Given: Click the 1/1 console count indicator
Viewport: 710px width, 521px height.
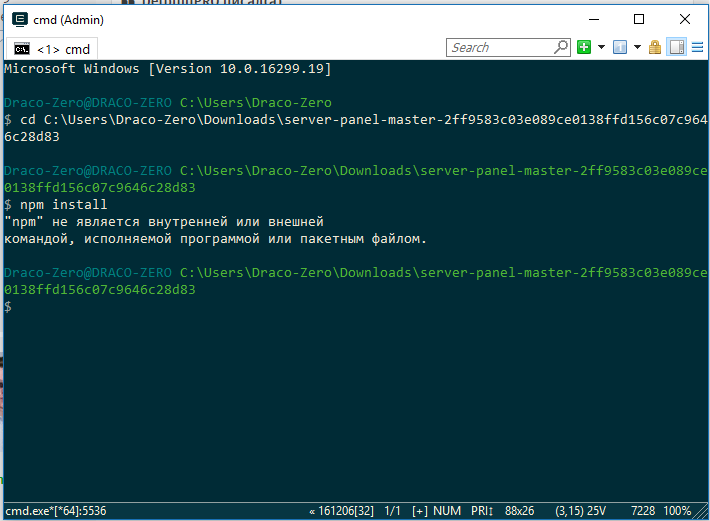Looking at the screenshot, I should pos(392,511).
